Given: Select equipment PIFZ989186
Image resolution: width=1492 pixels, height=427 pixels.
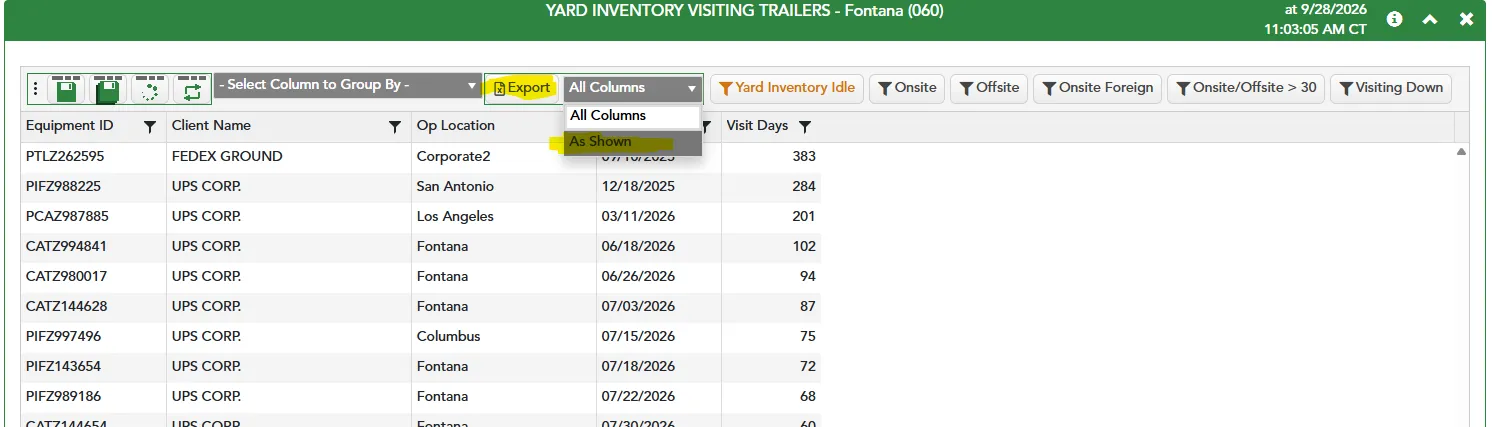Looking at the screenshot, I should coord(64,397).
